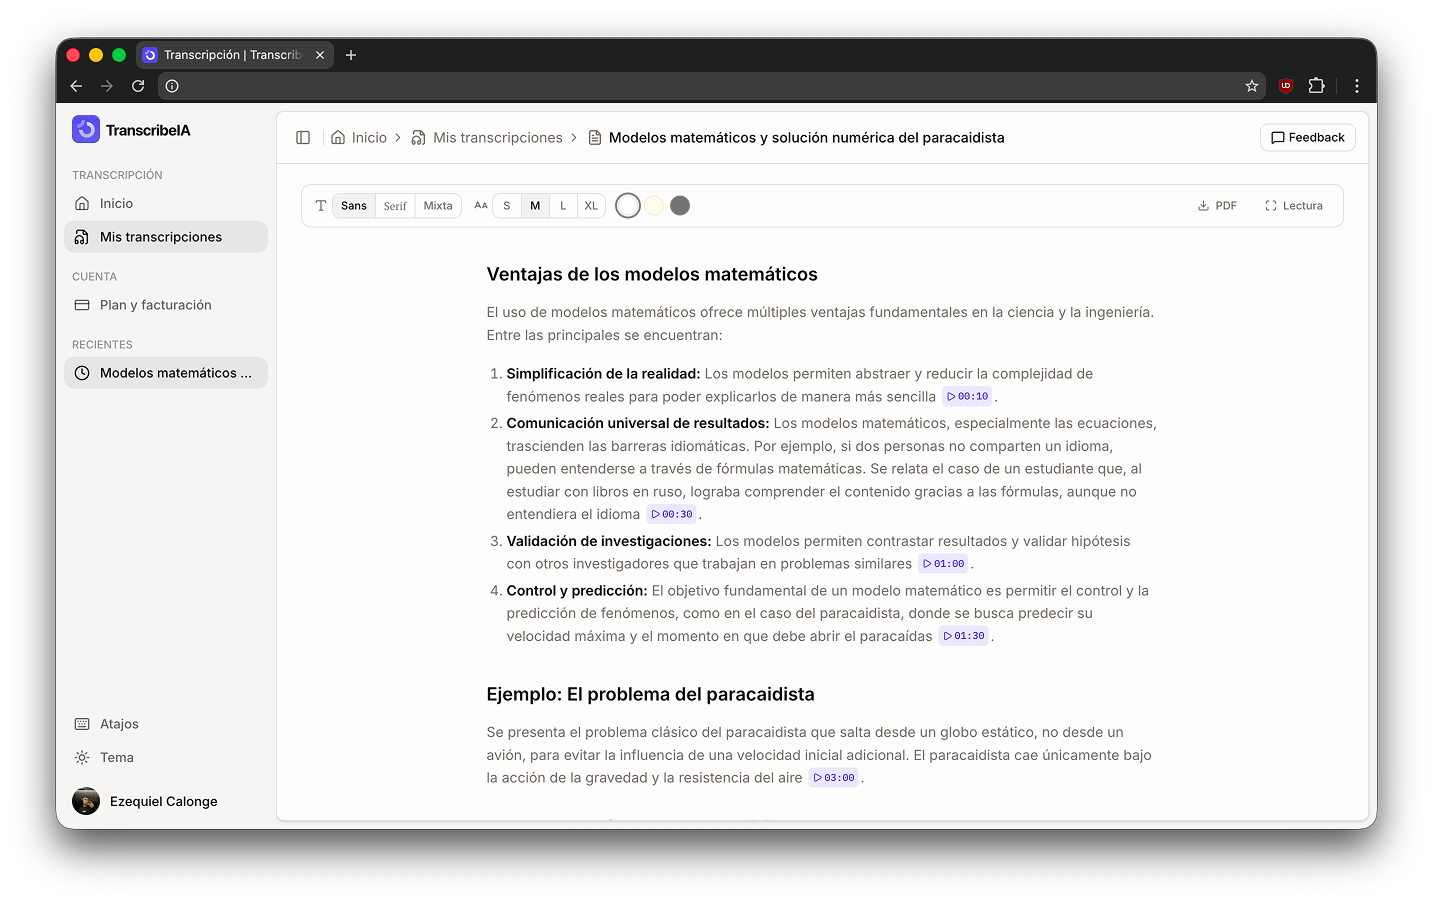Click the TranscribeIA logo icon
The width and height of the screenshot is (1433, 903).
coord(86,129)
